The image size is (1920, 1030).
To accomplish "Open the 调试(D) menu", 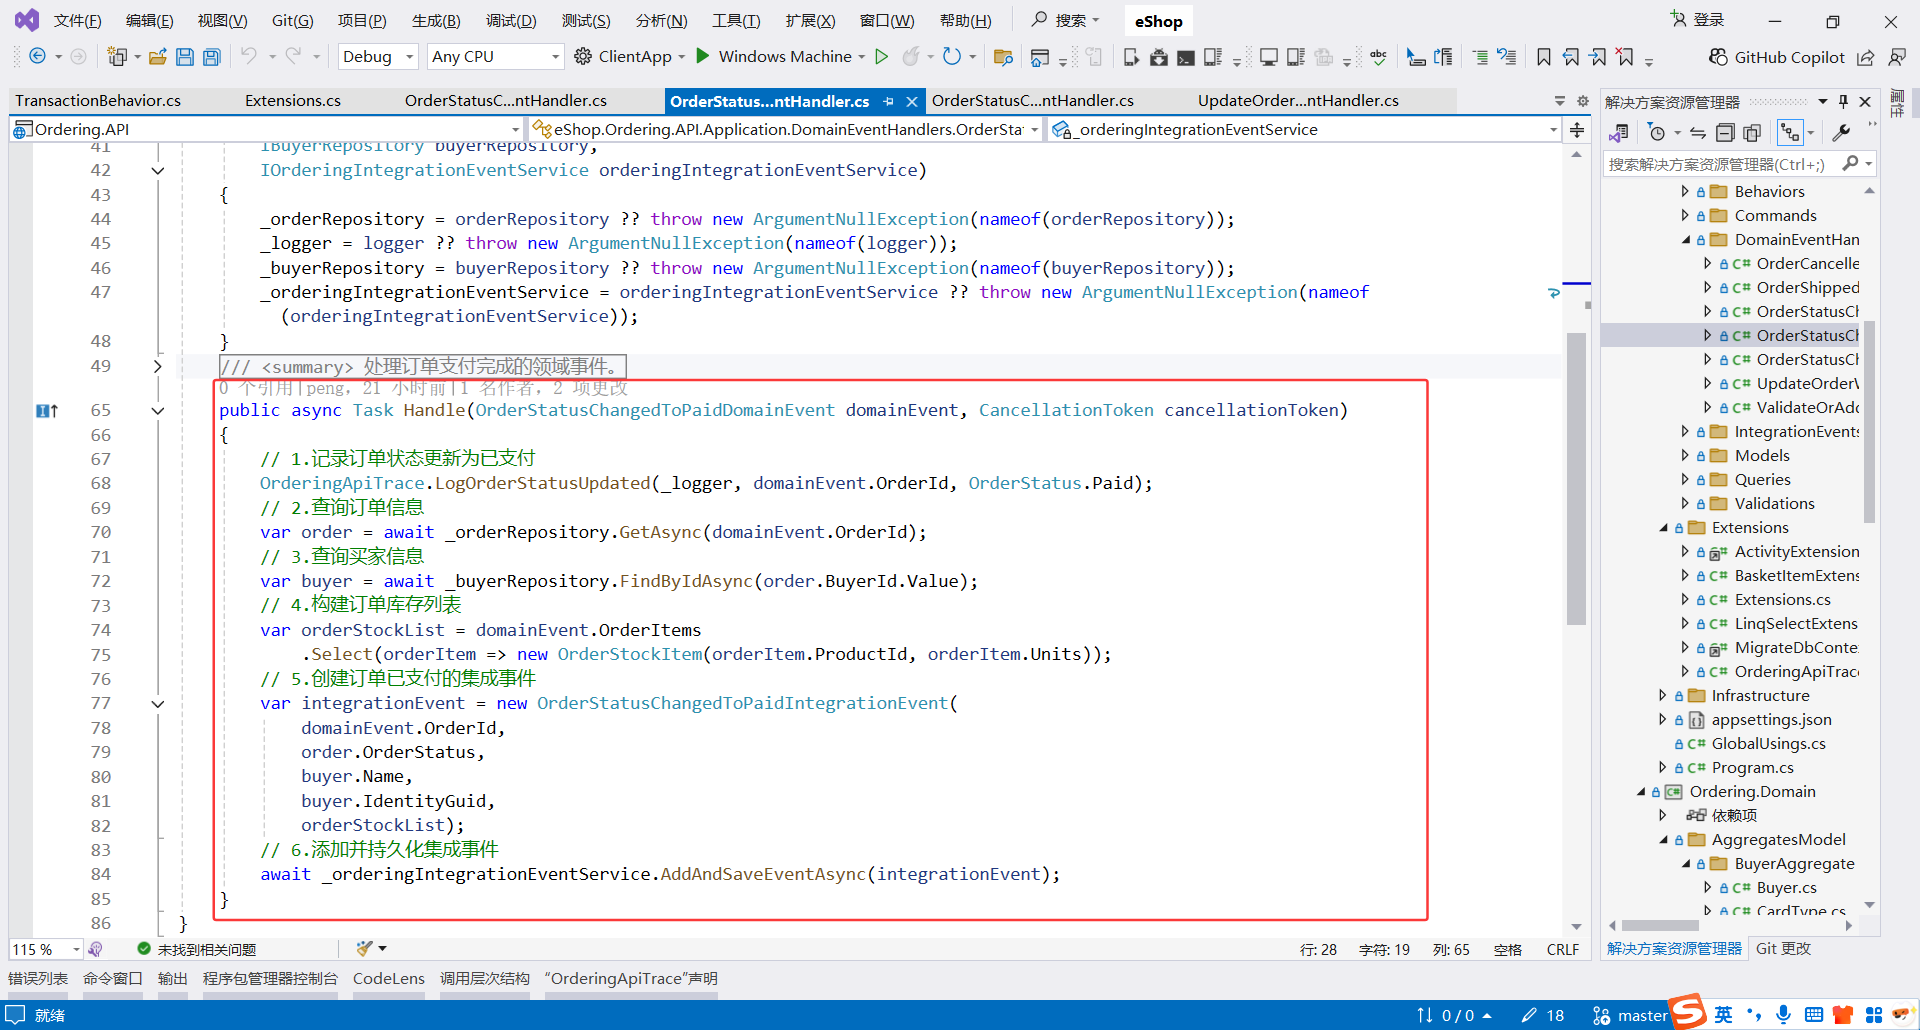I will [x=511, y=21].
